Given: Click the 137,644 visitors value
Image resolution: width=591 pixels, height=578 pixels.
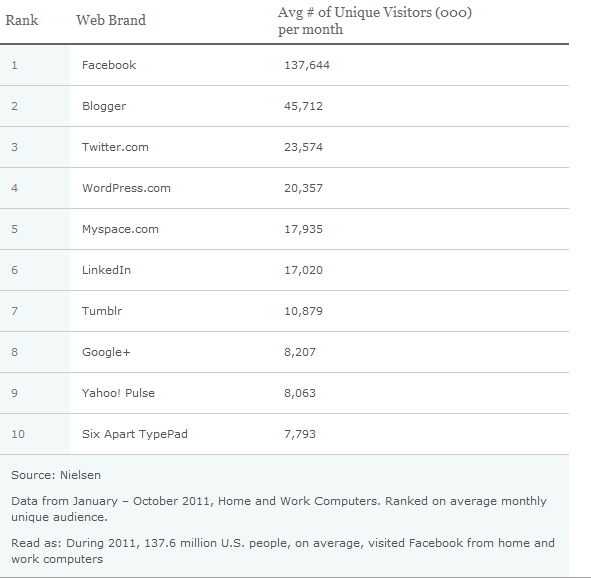Looking at the screenshot, I should tap(307, 65).
